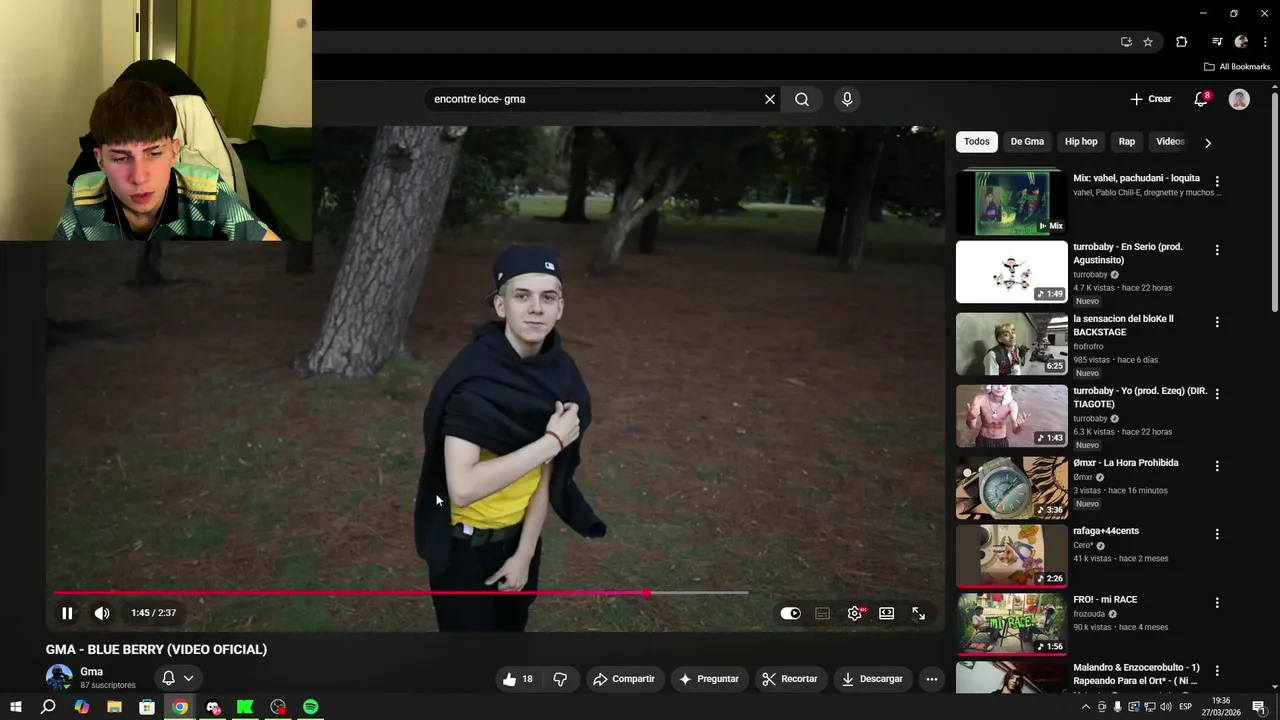The height and width of the screenshot is (720, 1280).
Task: Open Discord from the taskbar
Action: coord(213,707)
